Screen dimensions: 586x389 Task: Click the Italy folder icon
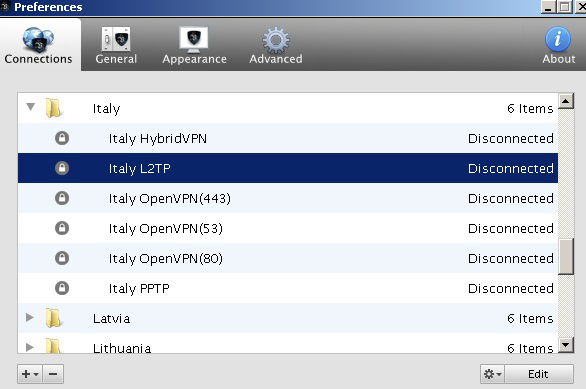[53, 108]
